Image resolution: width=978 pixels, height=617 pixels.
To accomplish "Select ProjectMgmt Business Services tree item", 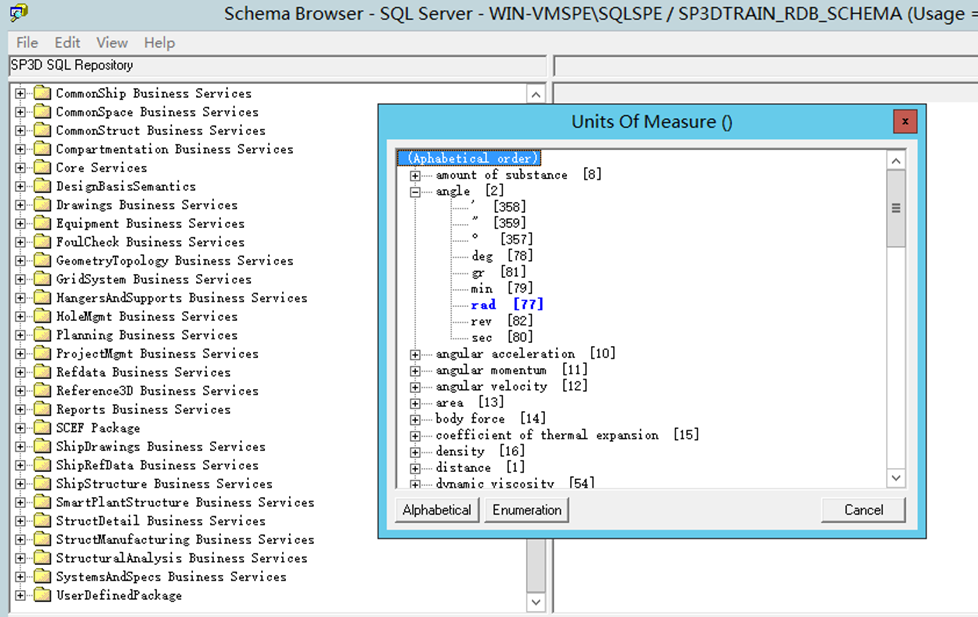I will (157, 354).
